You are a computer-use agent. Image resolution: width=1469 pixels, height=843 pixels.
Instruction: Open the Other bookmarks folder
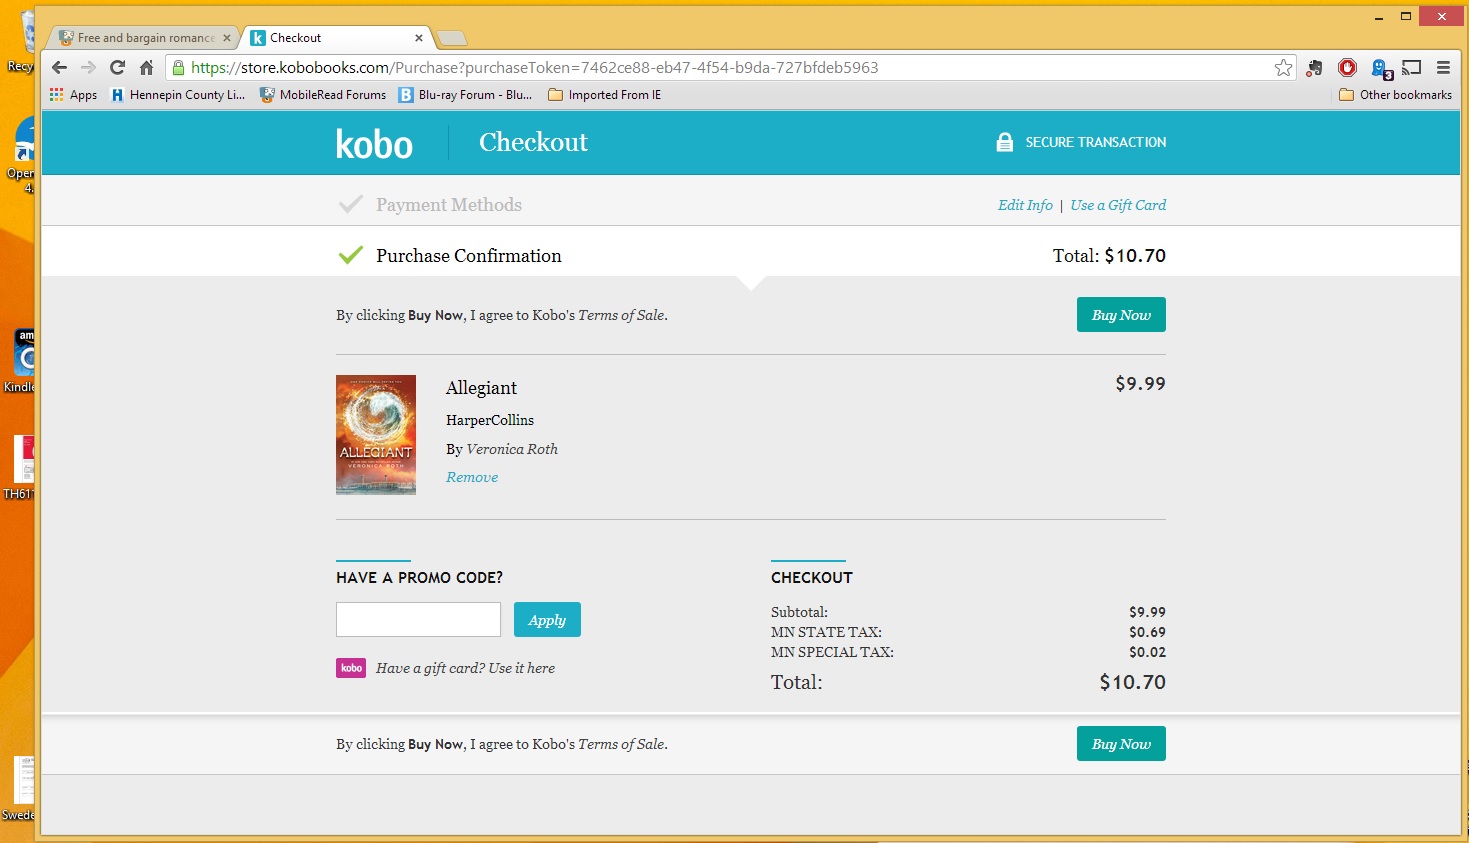coord(1395,95)
